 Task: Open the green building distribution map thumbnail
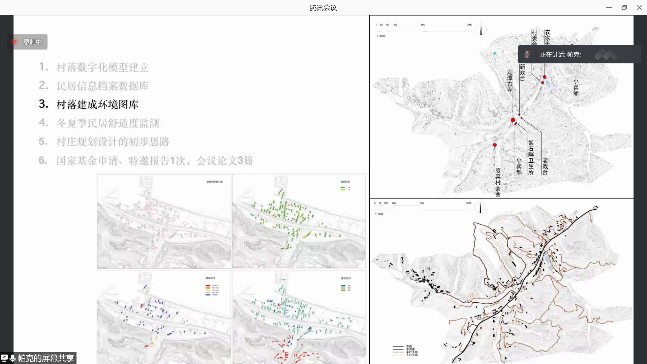click(299, 221)
